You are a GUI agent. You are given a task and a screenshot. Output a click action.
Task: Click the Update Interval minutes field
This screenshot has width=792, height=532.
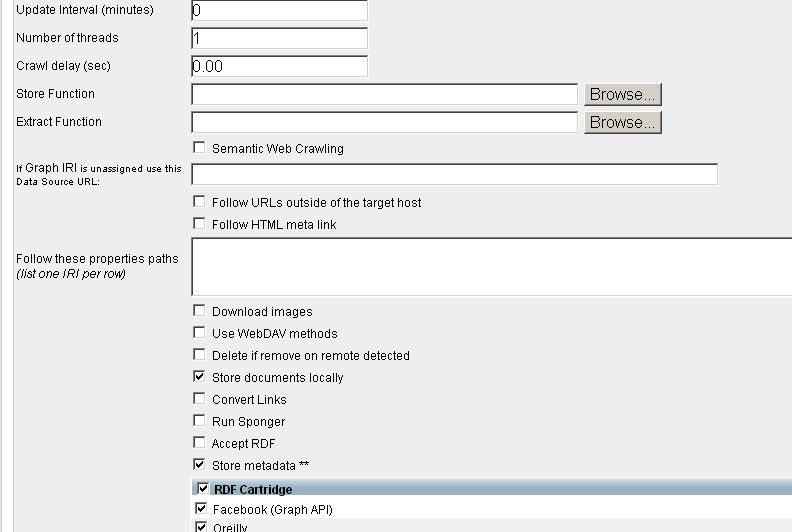click(x=279, y=11)
